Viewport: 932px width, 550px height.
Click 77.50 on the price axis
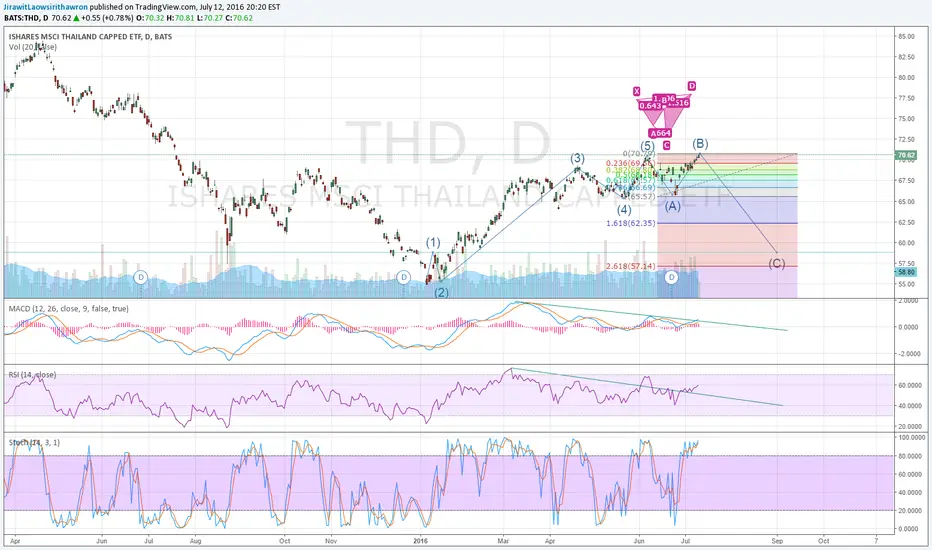pyautogui.click(x=906, y=98)
